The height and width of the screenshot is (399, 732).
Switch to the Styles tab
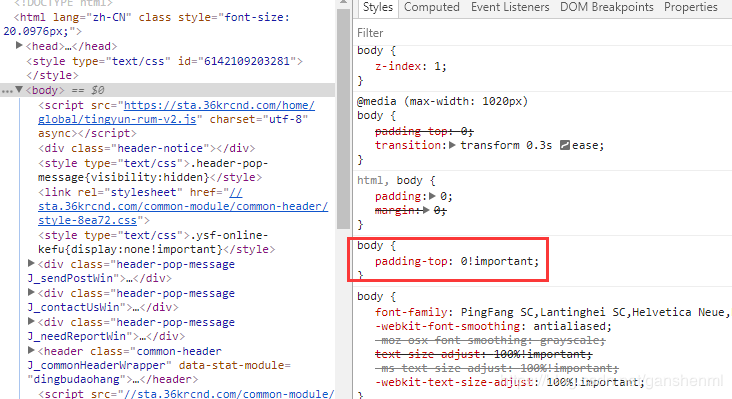click(x=378, y=7)
